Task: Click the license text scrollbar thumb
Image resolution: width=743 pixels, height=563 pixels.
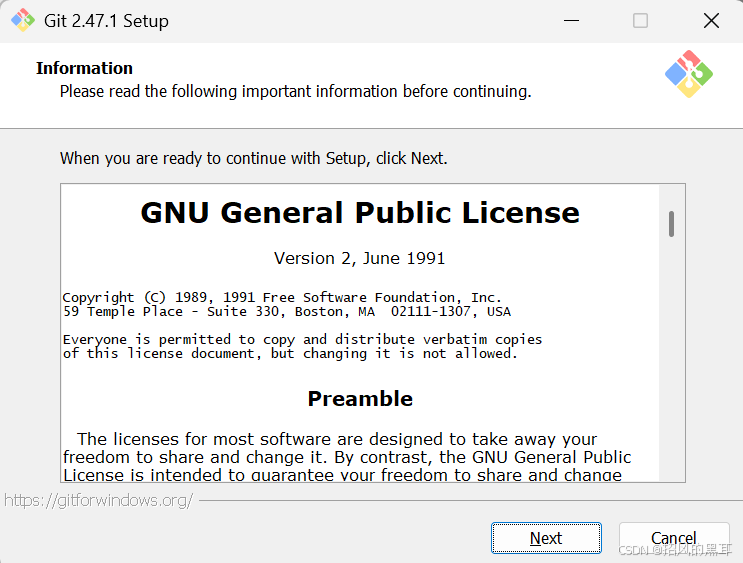Action: (x=671, y=224)
